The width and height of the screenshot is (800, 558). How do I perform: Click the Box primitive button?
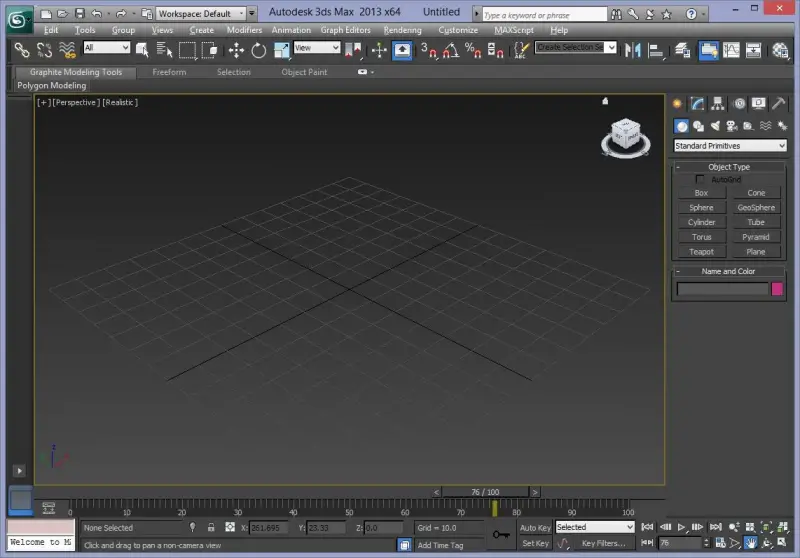pyautogui.click(x=701, y=193)
